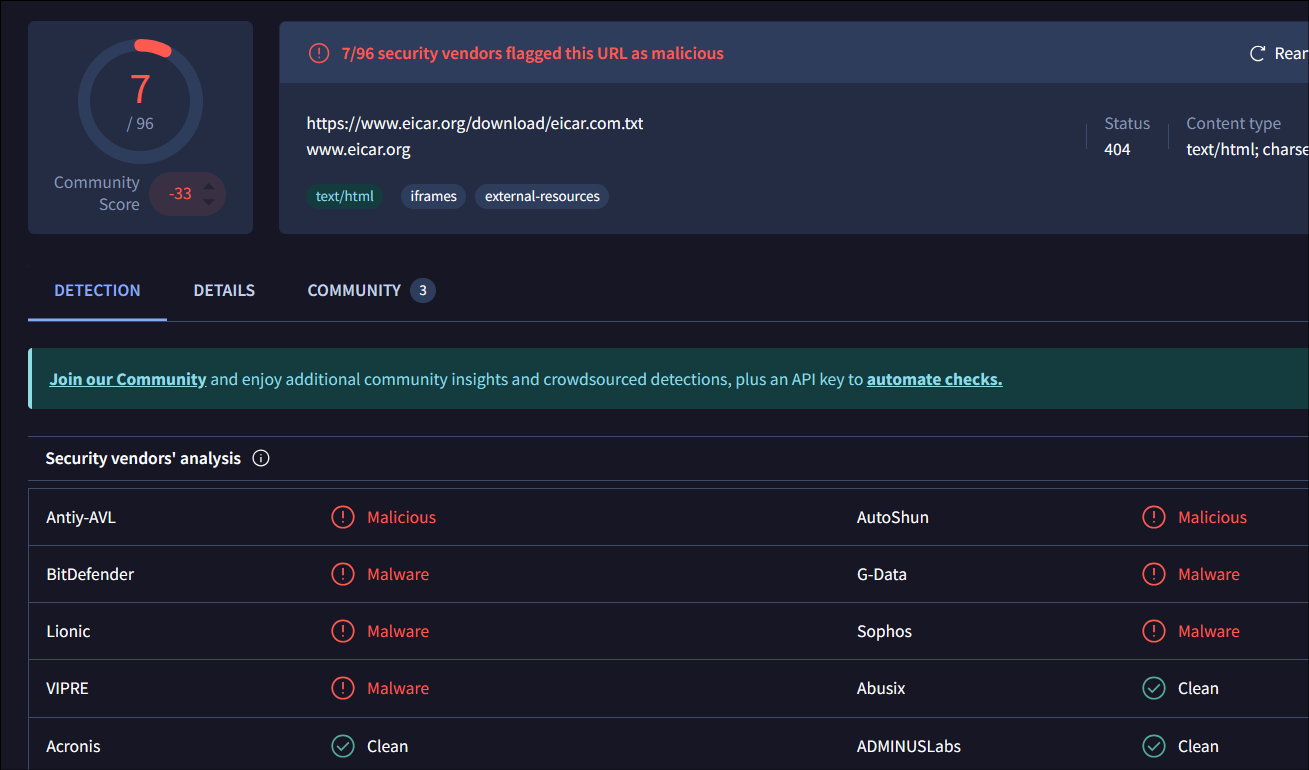
Task: Click the external-resources tag
Action: click(542, 197)
